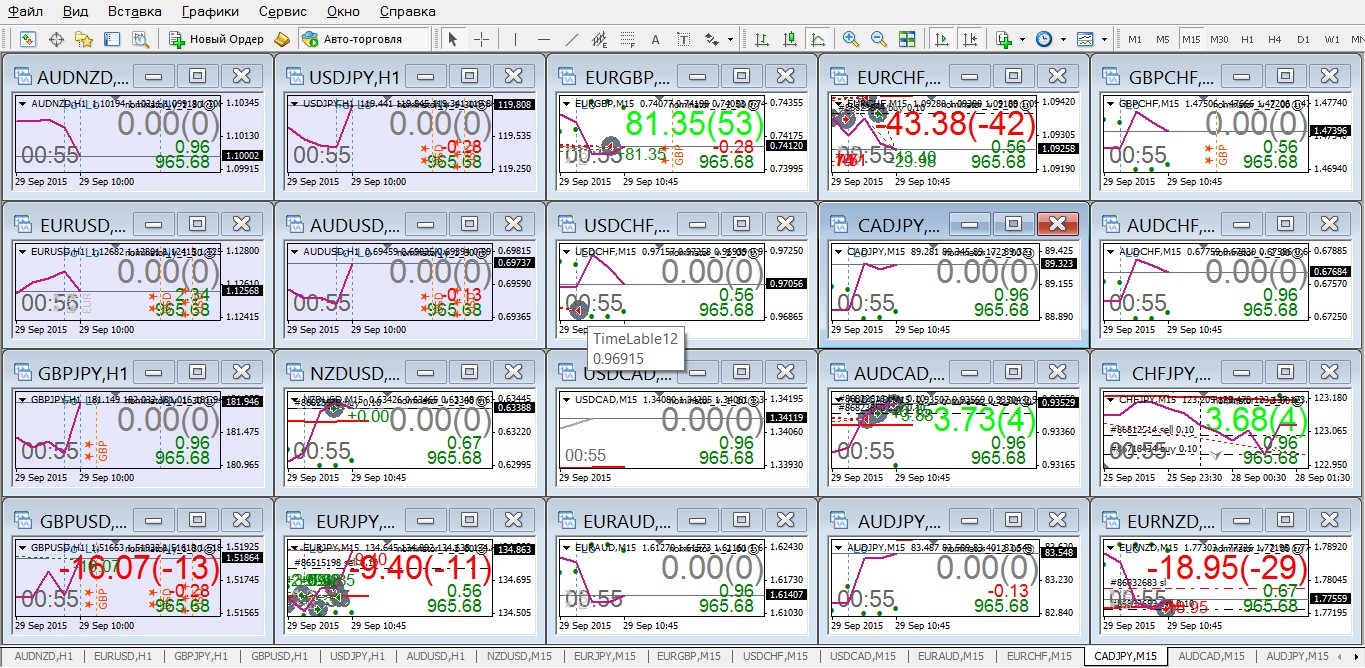Set timeframe to W1
This screenshot has width=1365, height=668.
[x=1331, y=39]
